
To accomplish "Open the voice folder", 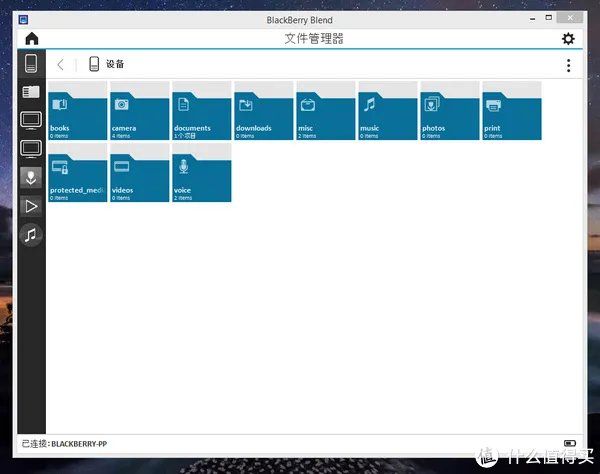I will tap(201, 173).
